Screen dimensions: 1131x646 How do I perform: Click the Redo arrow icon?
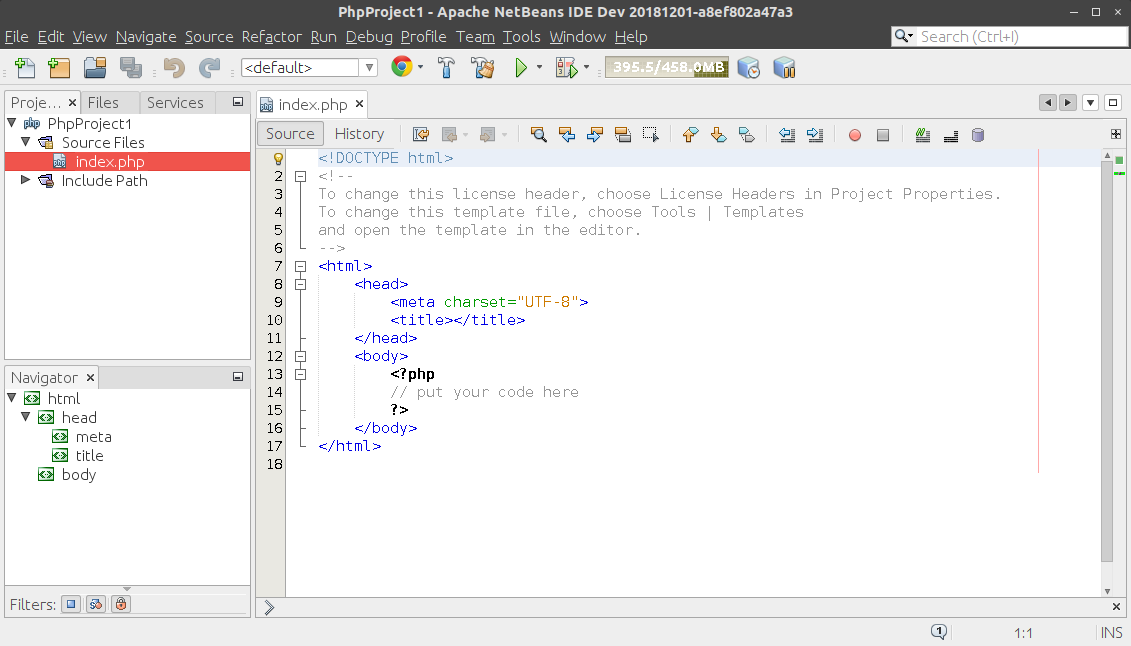pos(209,68)
